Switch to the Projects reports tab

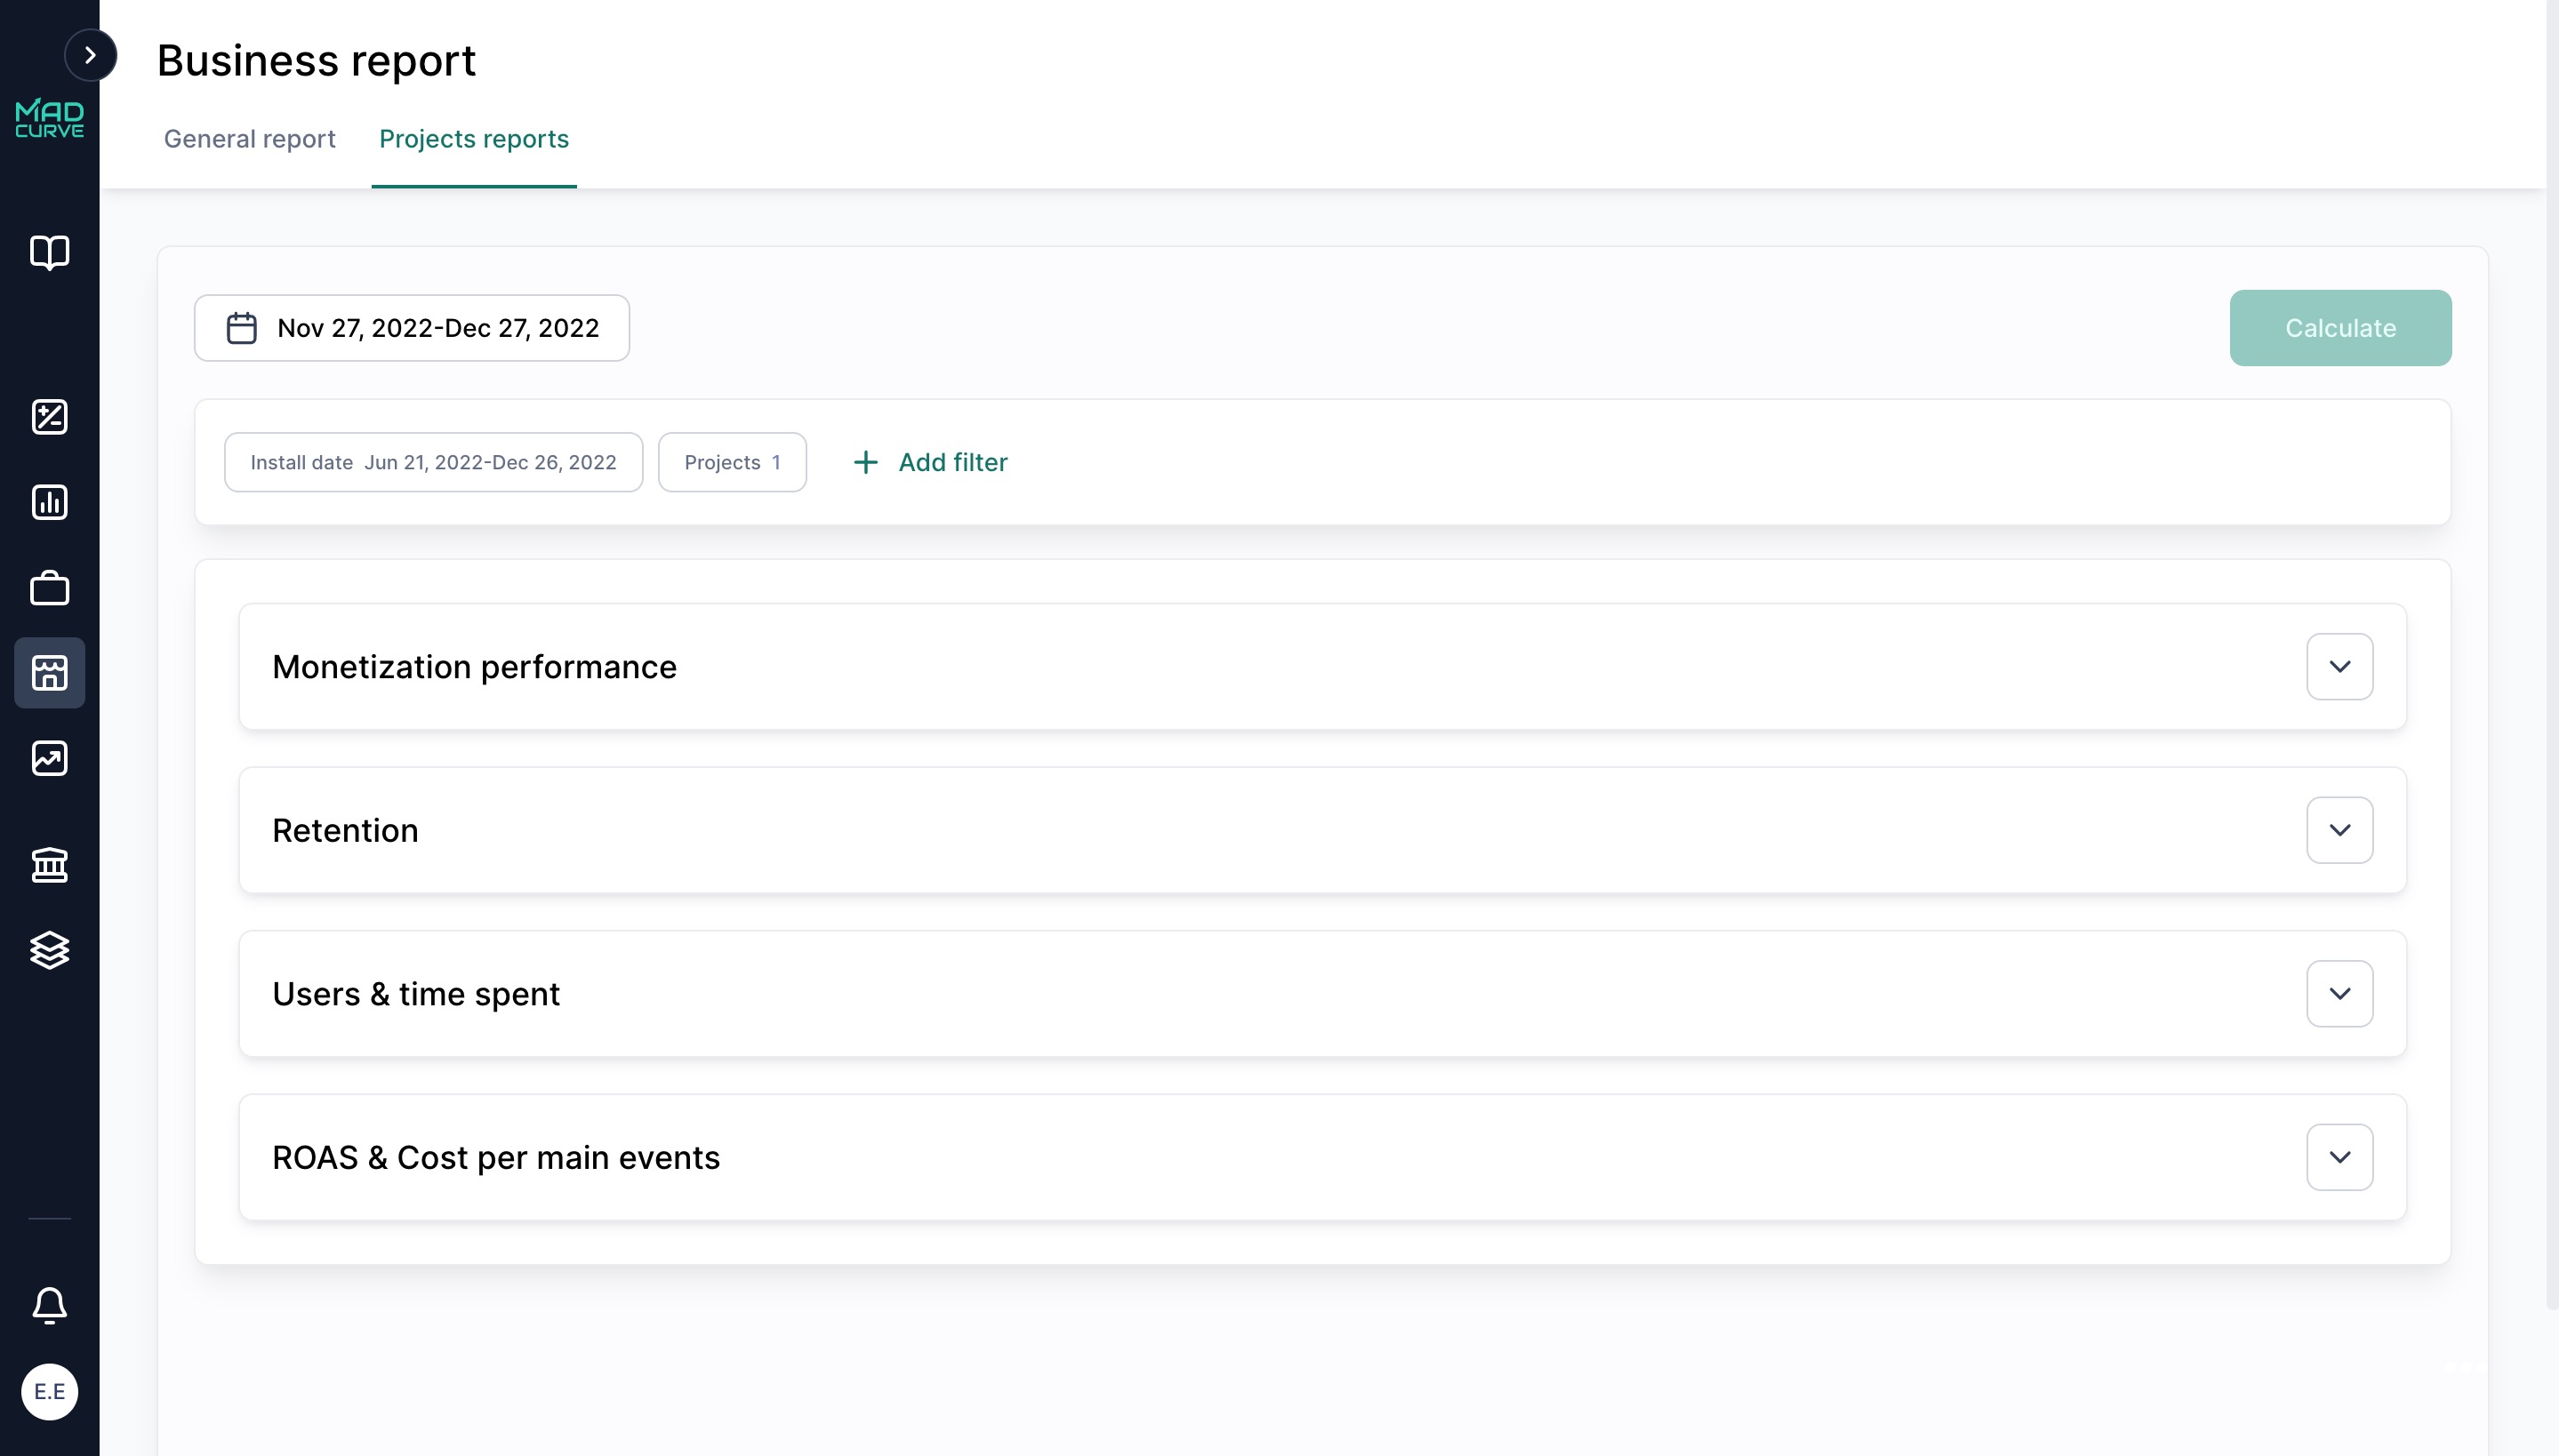pos(474,139)
